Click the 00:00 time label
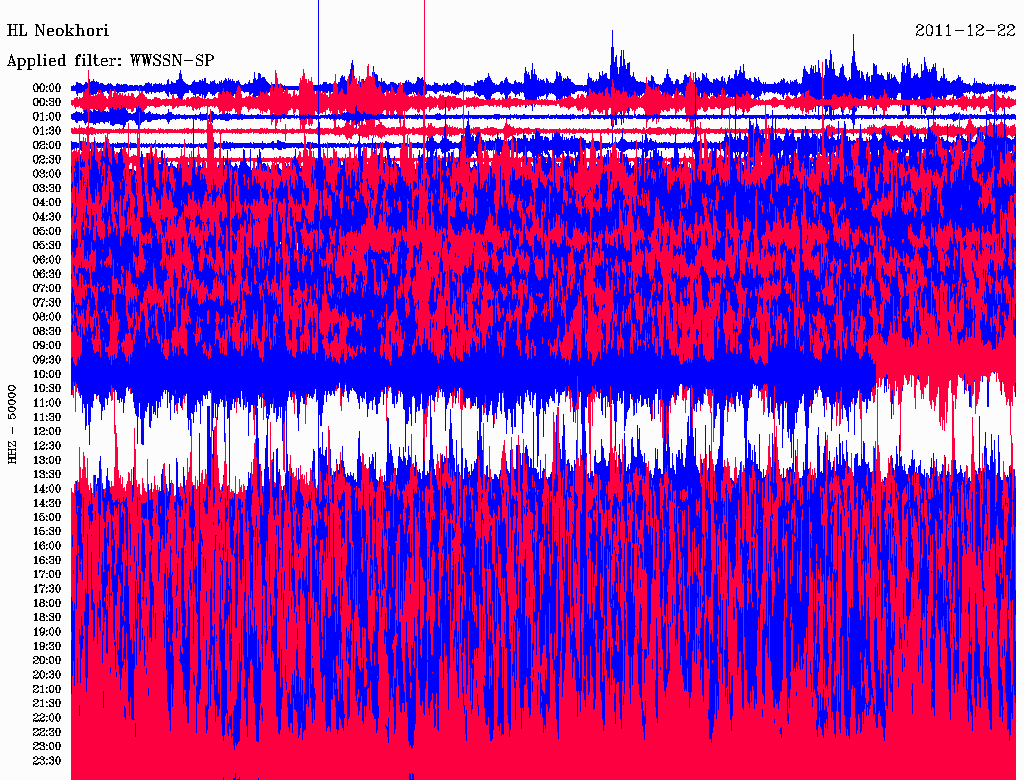1024x780 pixels. (47, 88)
